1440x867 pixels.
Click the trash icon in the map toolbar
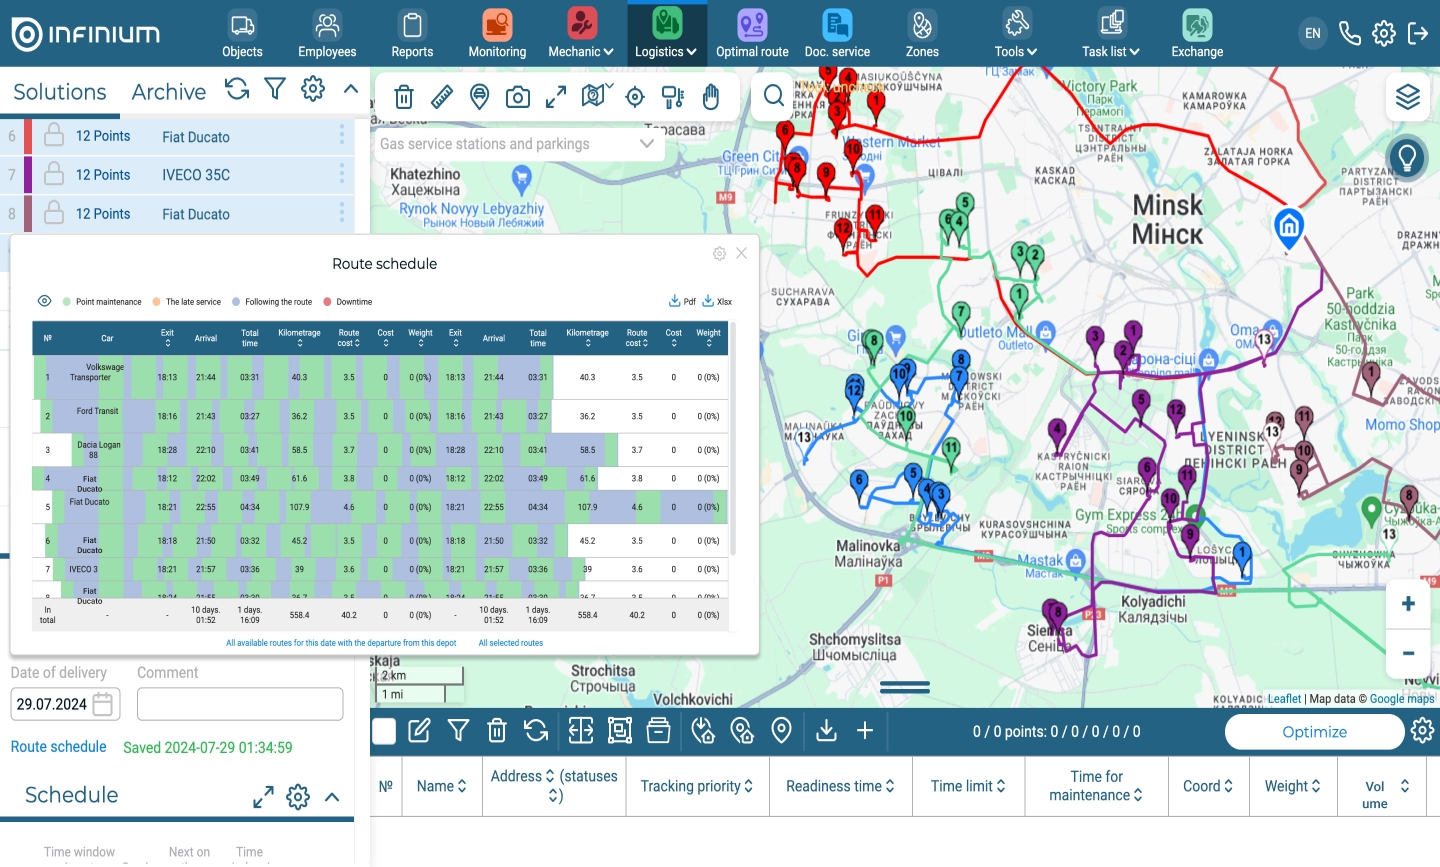[x=404, y=97]
